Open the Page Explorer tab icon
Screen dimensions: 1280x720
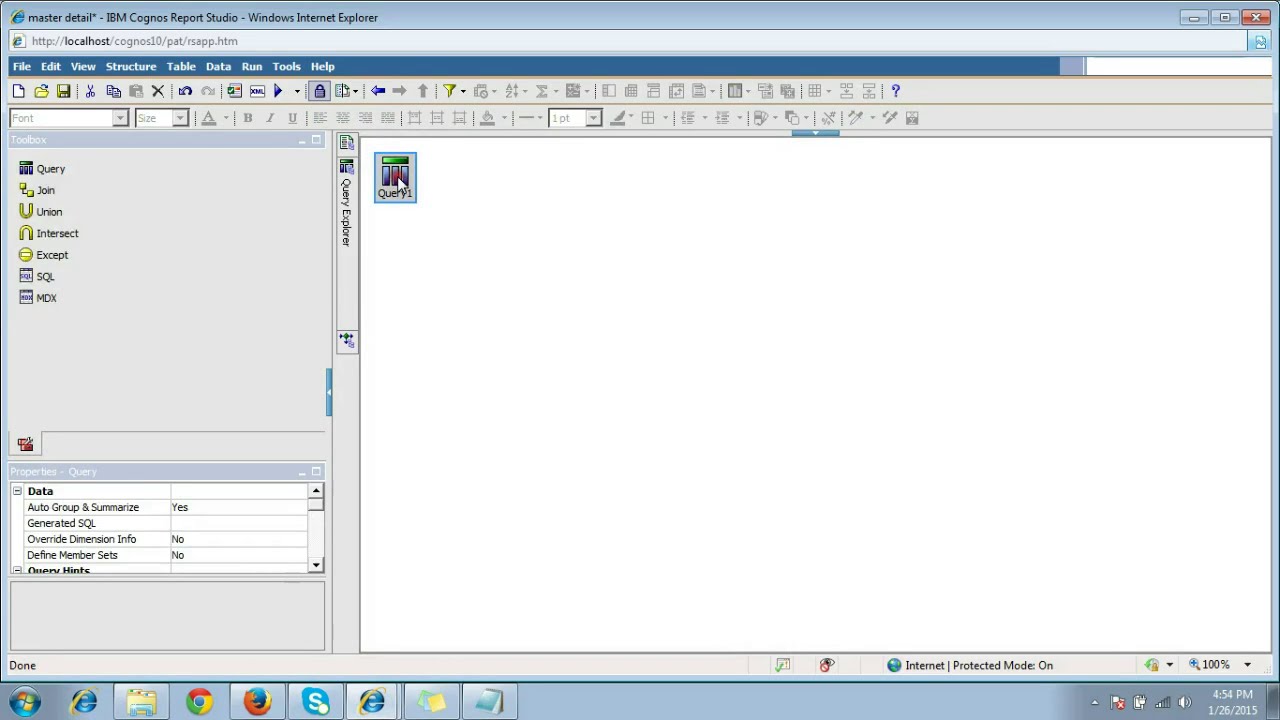(347, 143)
